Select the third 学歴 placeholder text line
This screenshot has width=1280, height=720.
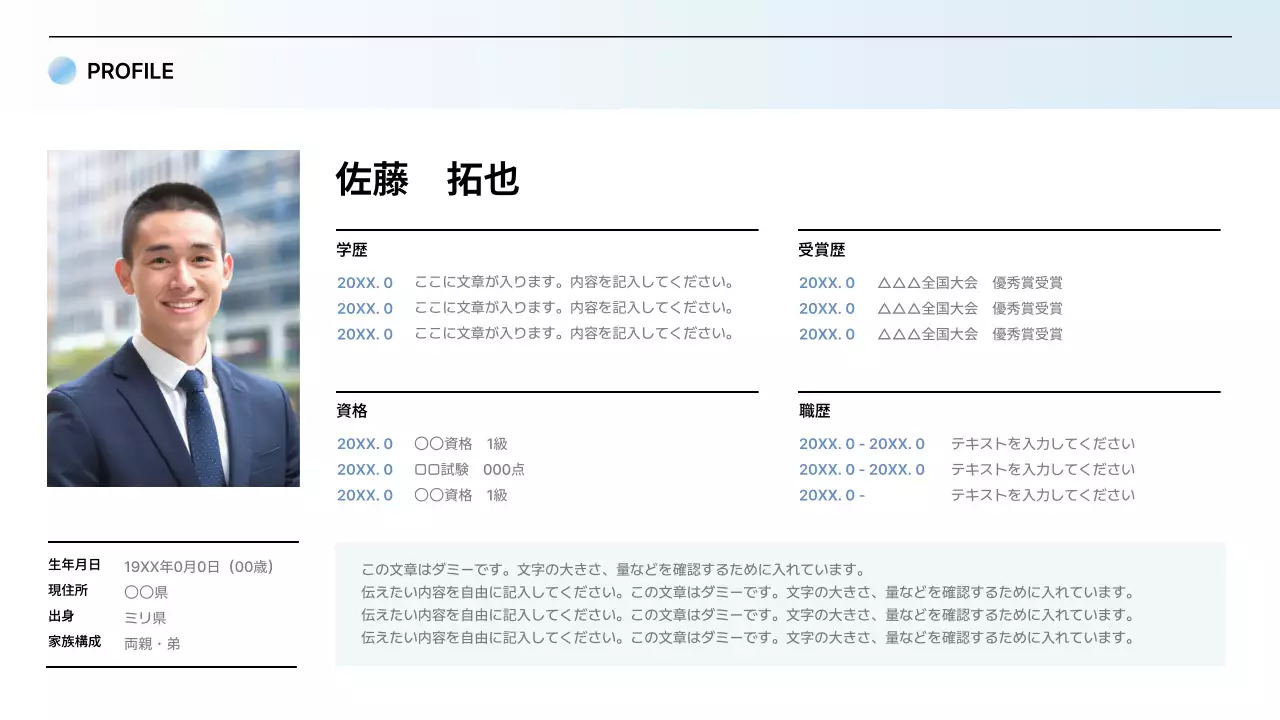[x=575, y=333]
